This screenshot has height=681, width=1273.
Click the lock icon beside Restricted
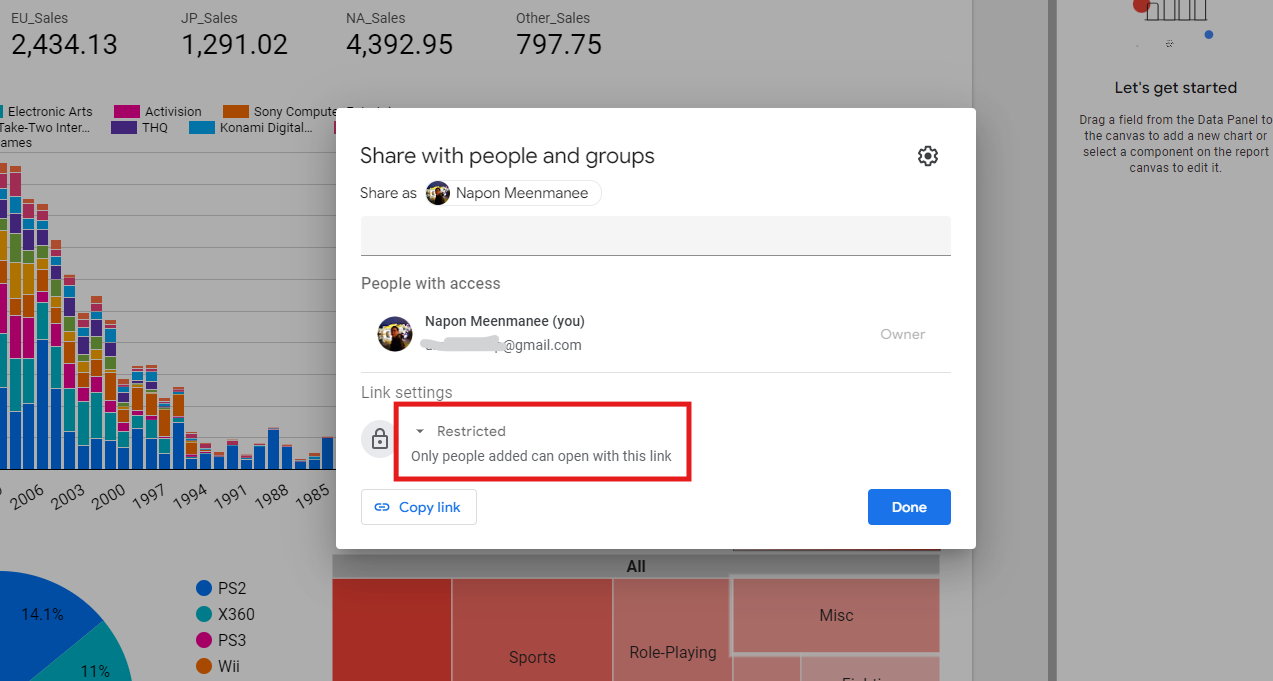tap(379, 439)
